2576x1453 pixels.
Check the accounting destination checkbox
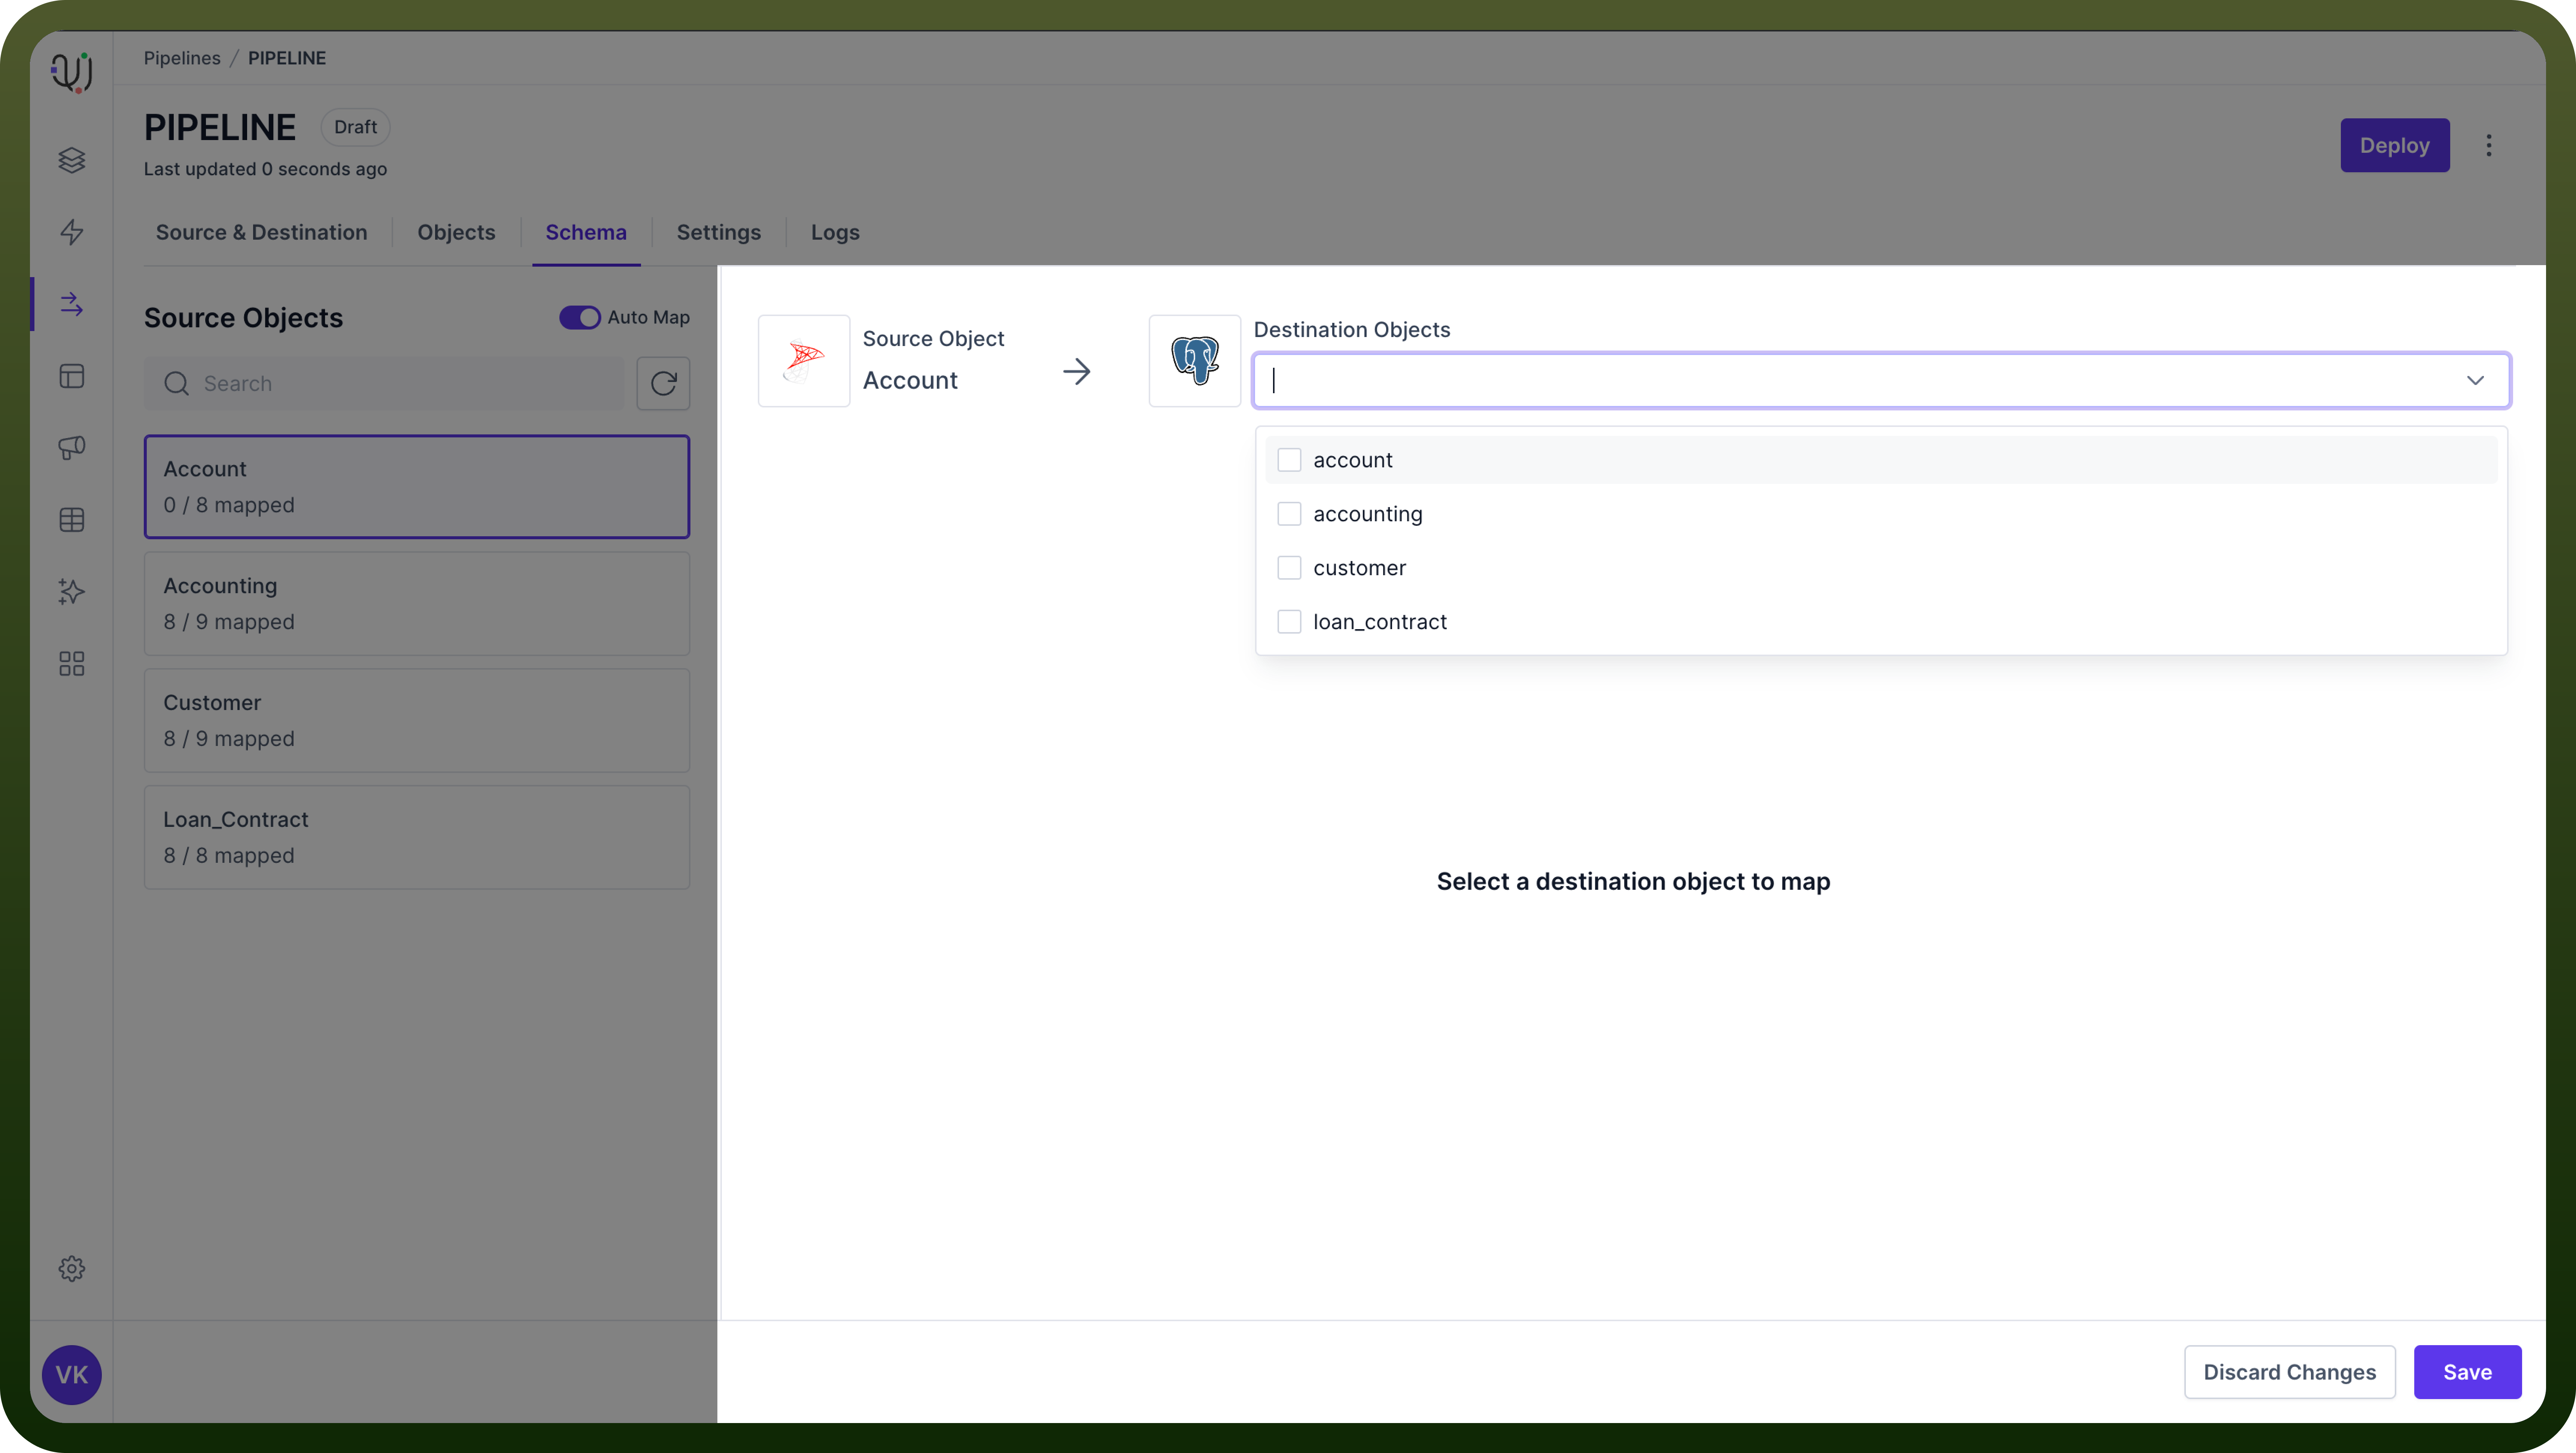[1289, 514]
